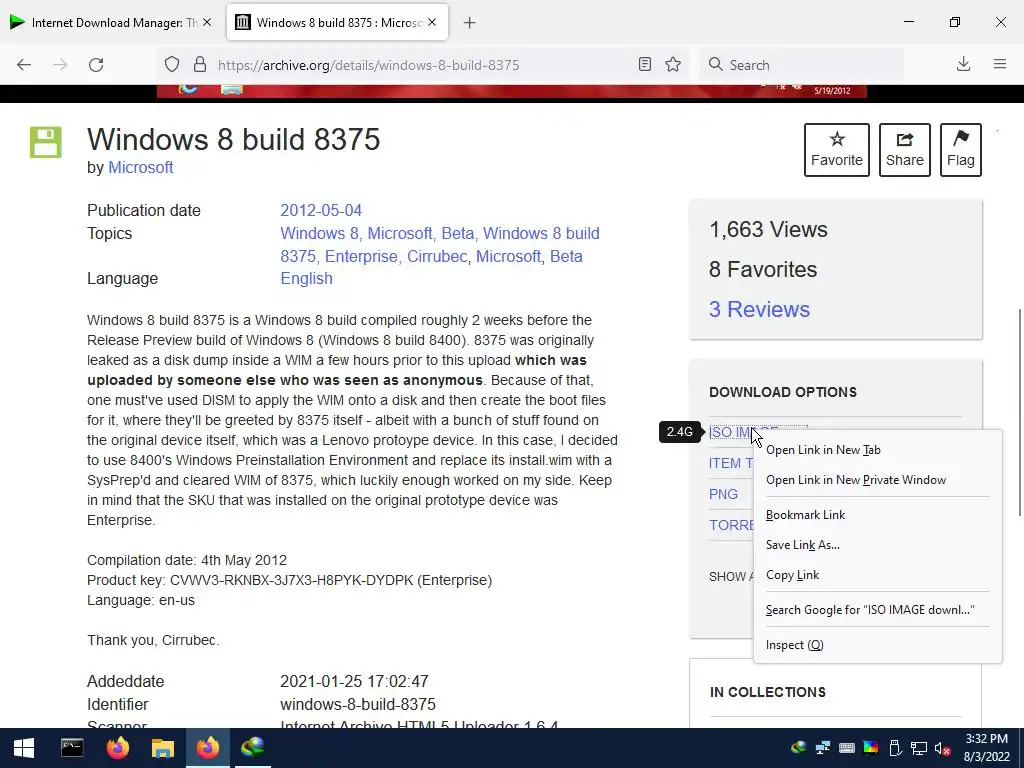Screen dimensions: 1024x768
Task: Reload the page using refresh icon
Action: tap(96, 65)
